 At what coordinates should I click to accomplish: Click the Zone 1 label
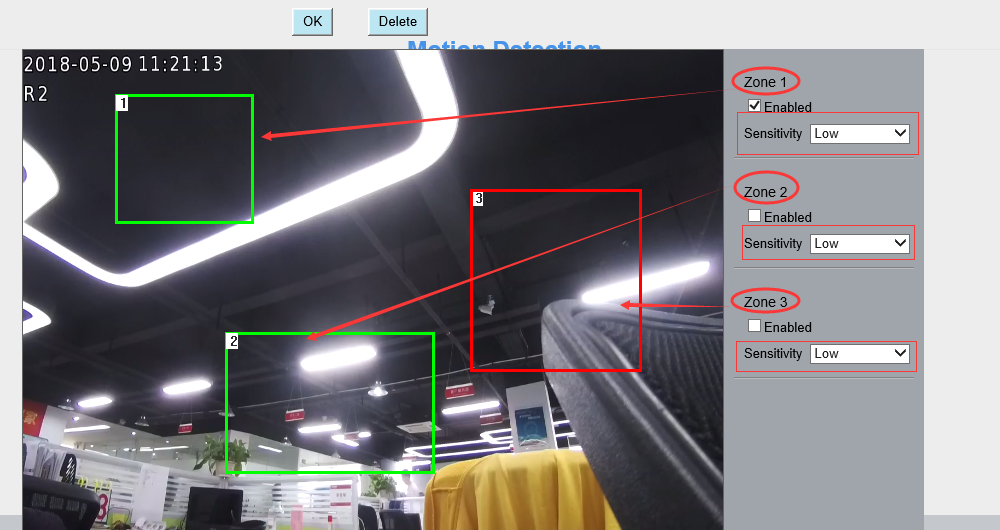coord(765,82)
